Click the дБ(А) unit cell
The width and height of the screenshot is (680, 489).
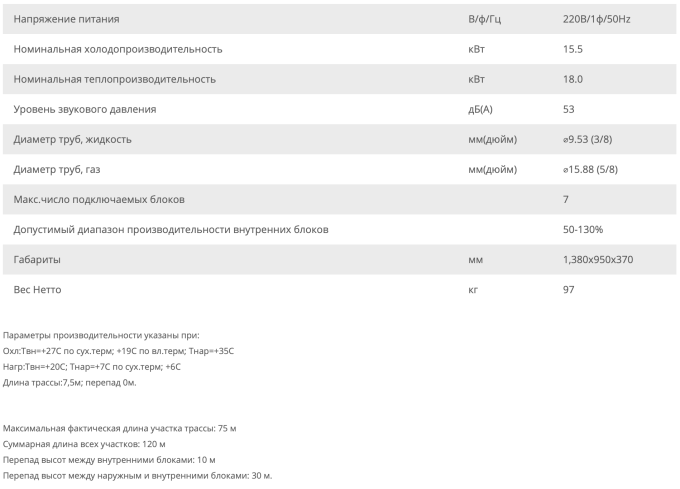point(482,109)
